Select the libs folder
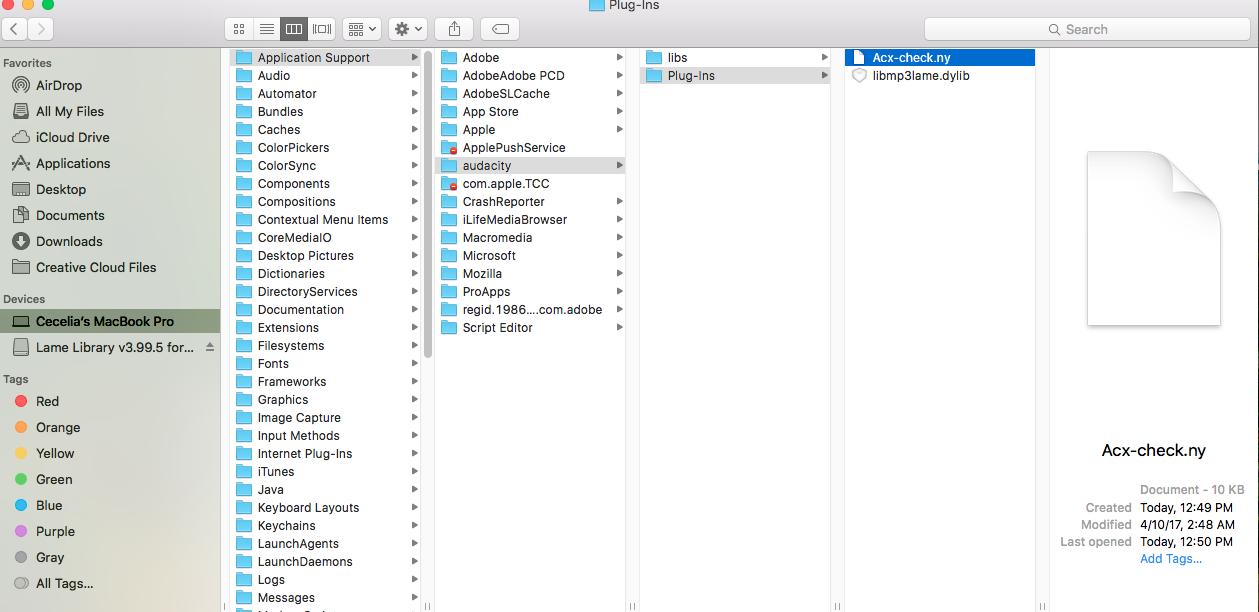Image resolution: width=1259 pixels, height=612 pixels. pyautogui.click(x=735, y=57)
